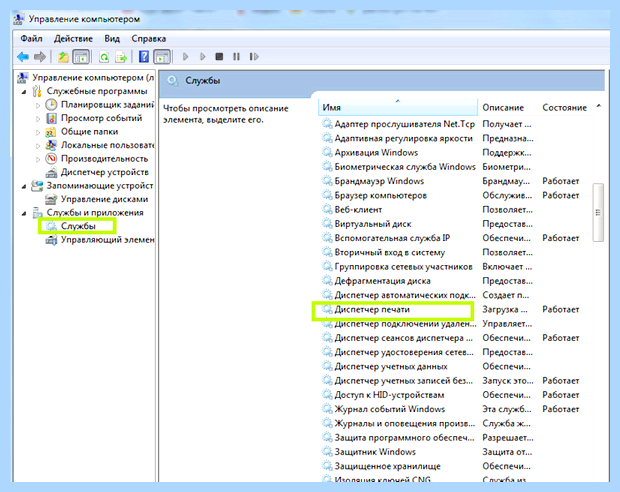620x492 pixels.
Task: Select the Защищенное хранилище service
Action: [388, 466]
